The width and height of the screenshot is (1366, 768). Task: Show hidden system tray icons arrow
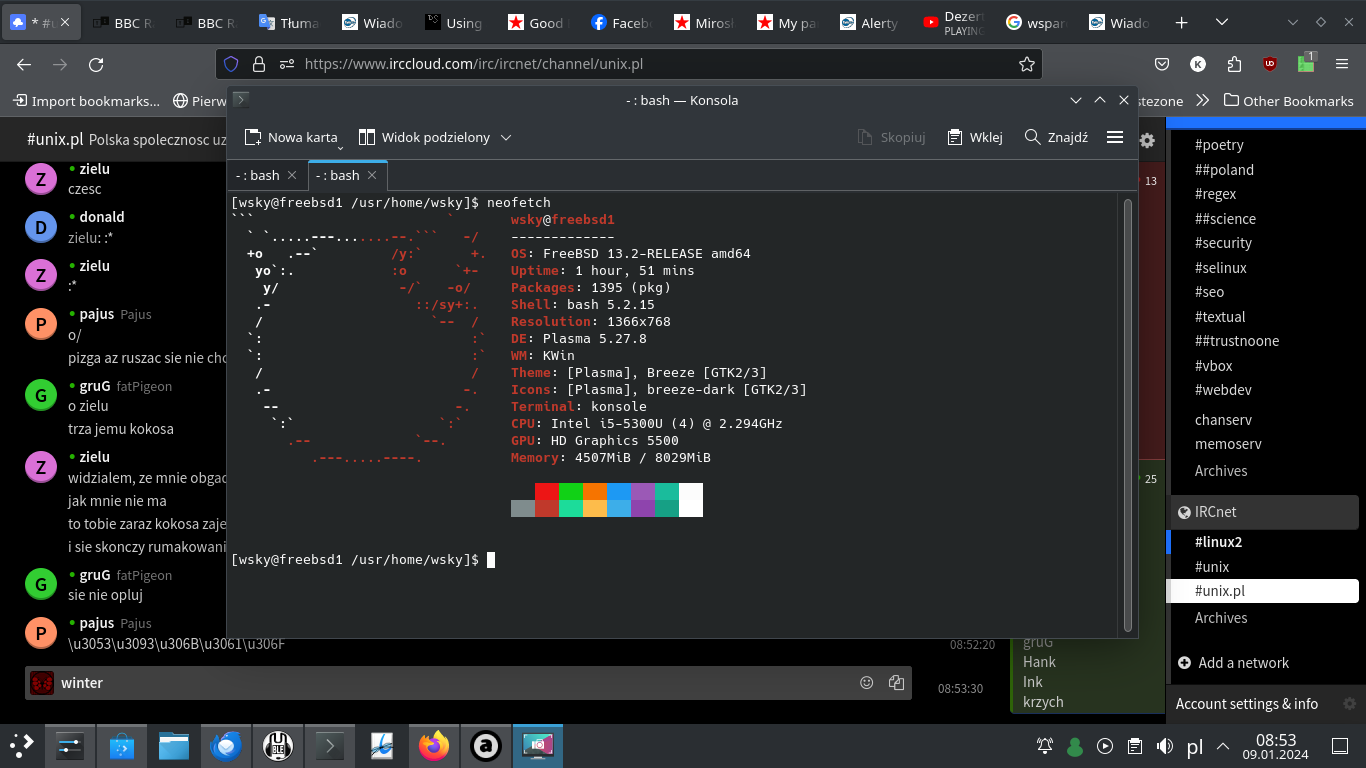click(x=1223, y=746)
